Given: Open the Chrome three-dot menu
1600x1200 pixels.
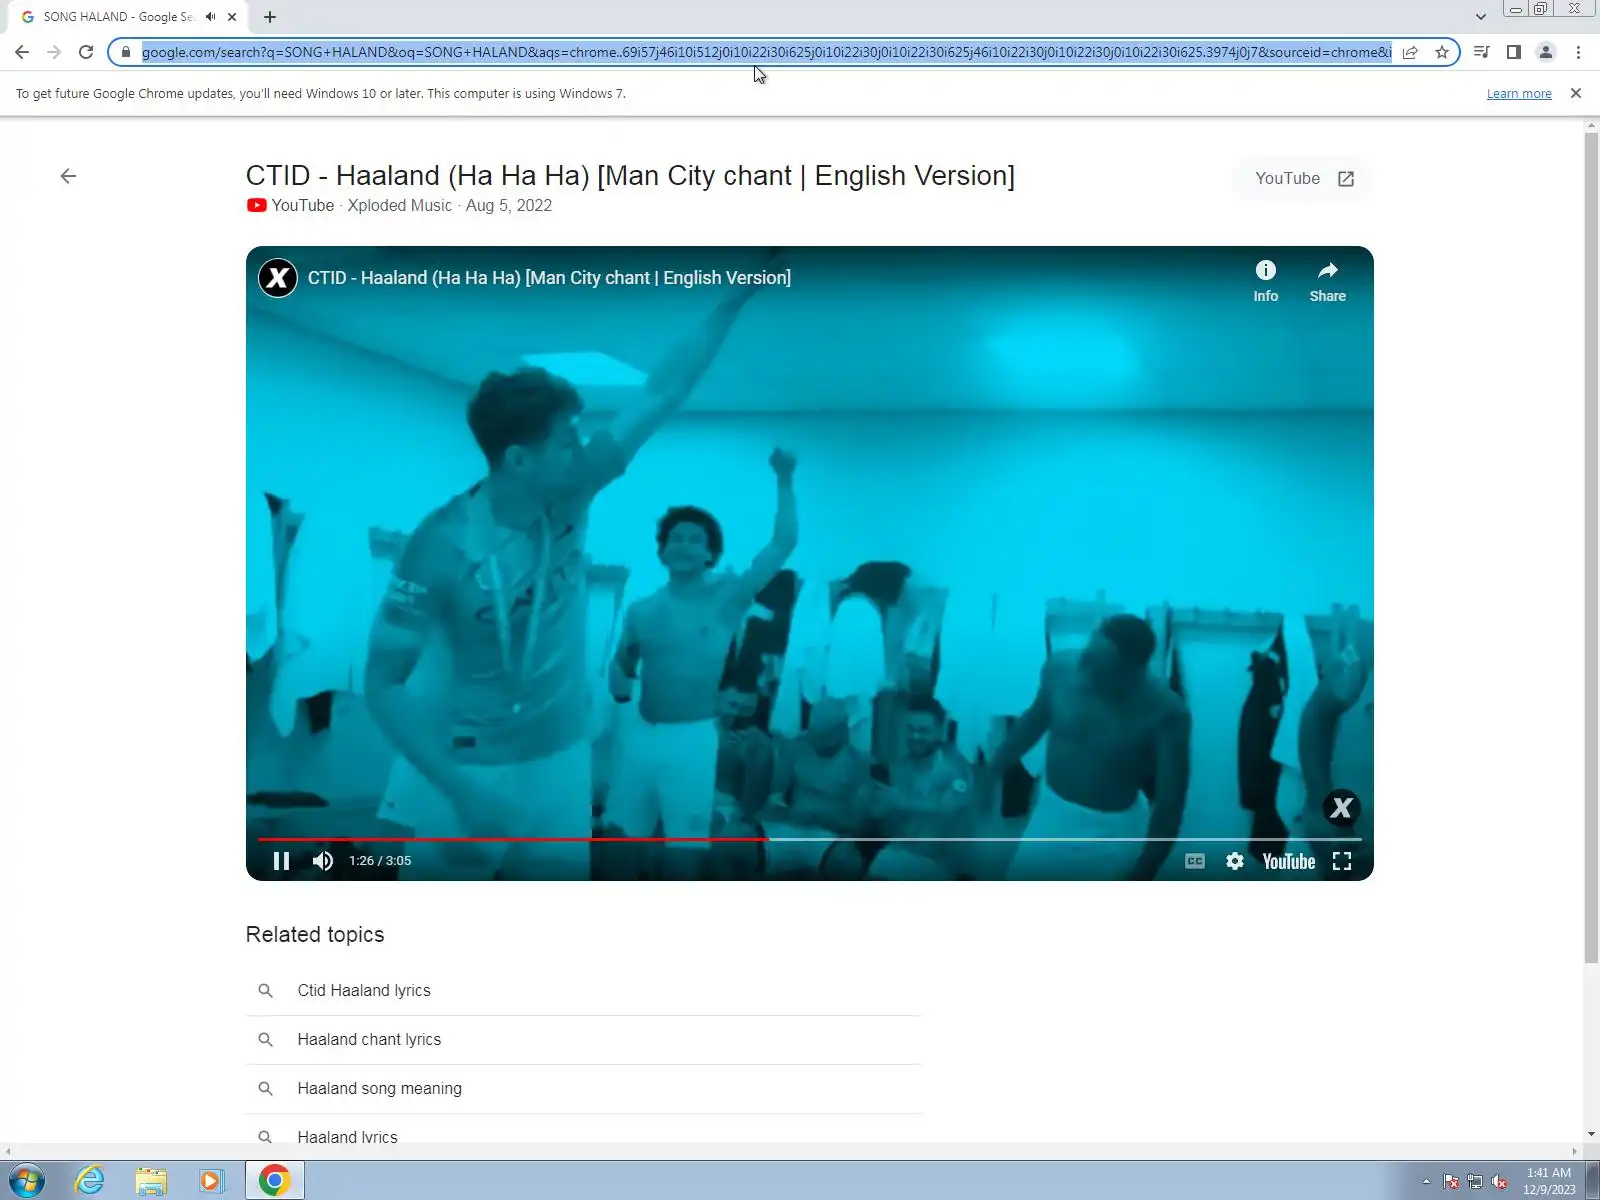Looking at the screenshot, I should (1578, 52).
